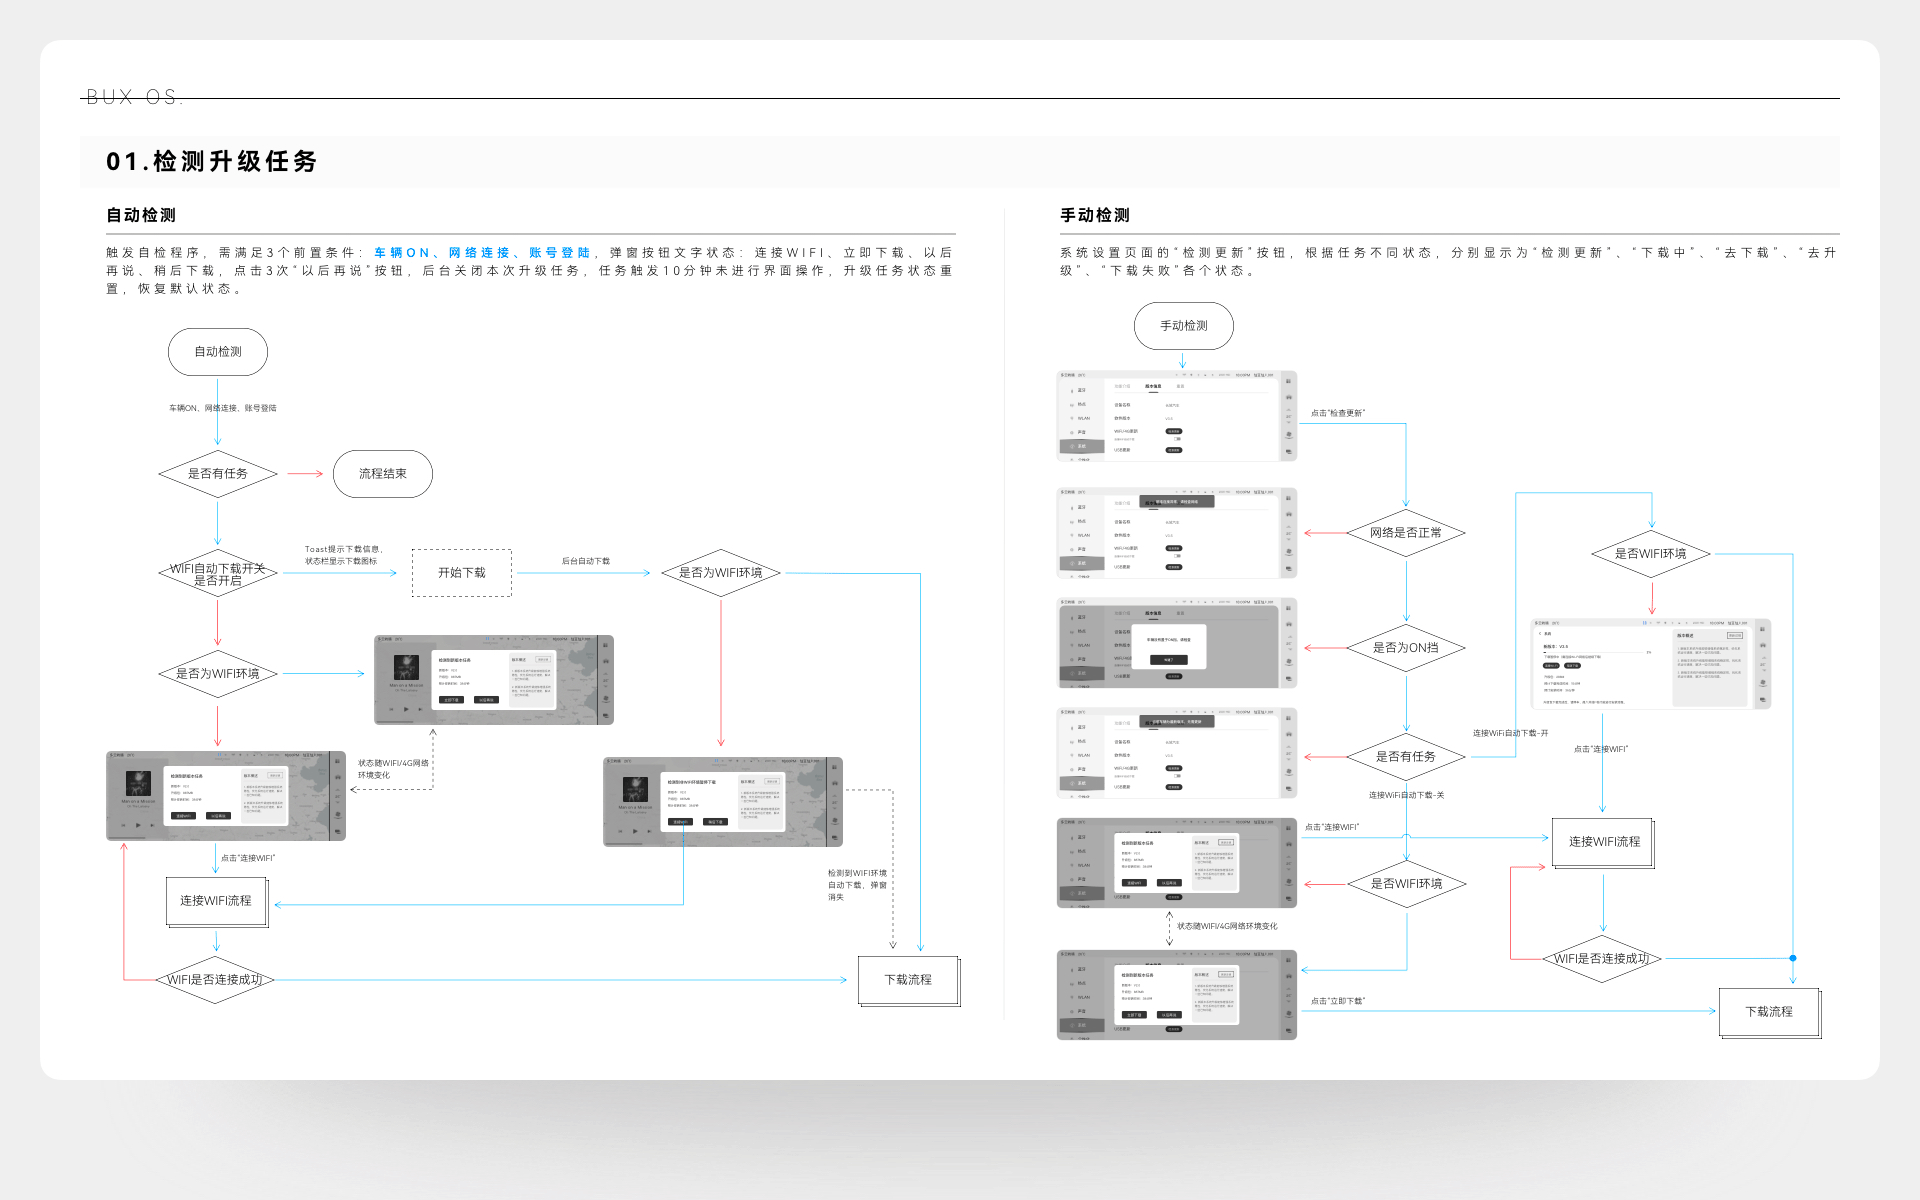Image resolution: width=1920 pixels, height=1200 pixels.
Task: Click the play icon in leftmost car-screen mockup
Action: click(x=138, y=825)
